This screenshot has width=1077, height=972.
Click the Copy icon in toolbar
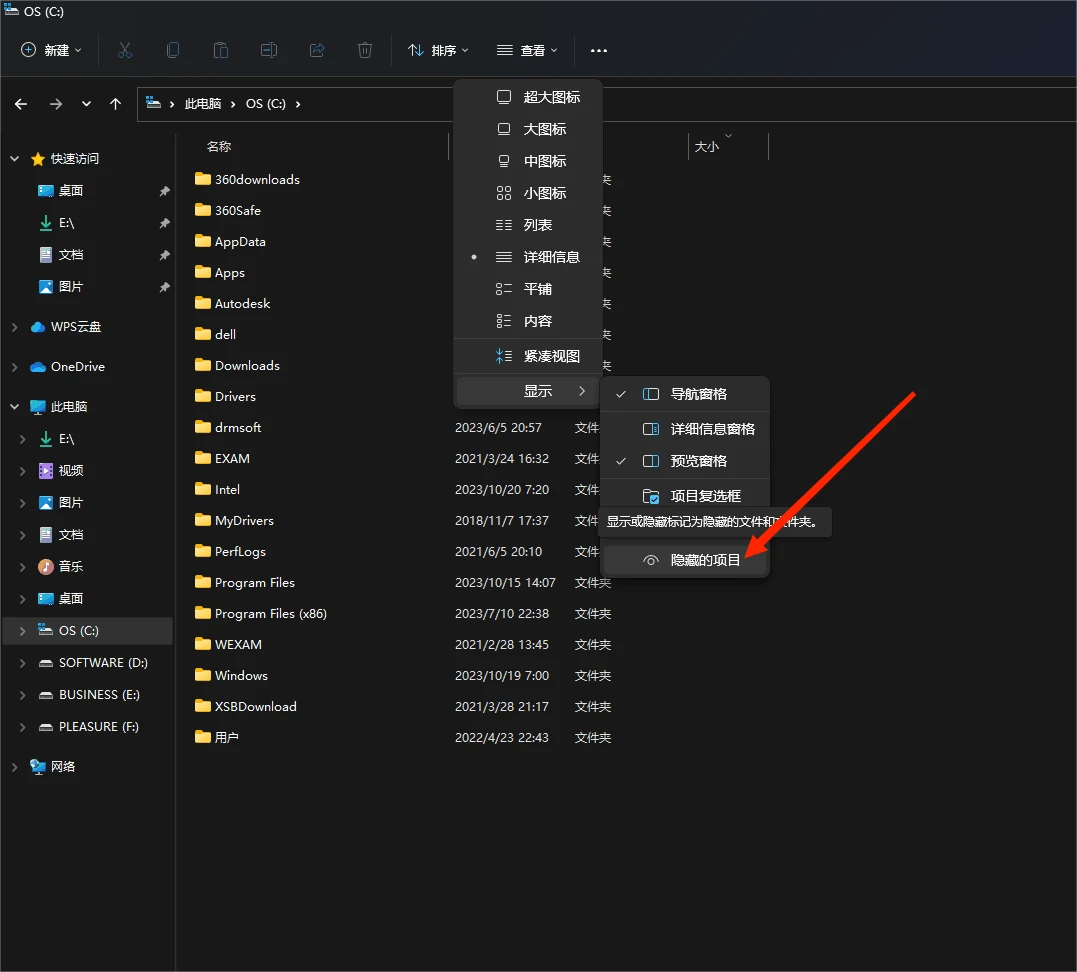tap(173, 50)
